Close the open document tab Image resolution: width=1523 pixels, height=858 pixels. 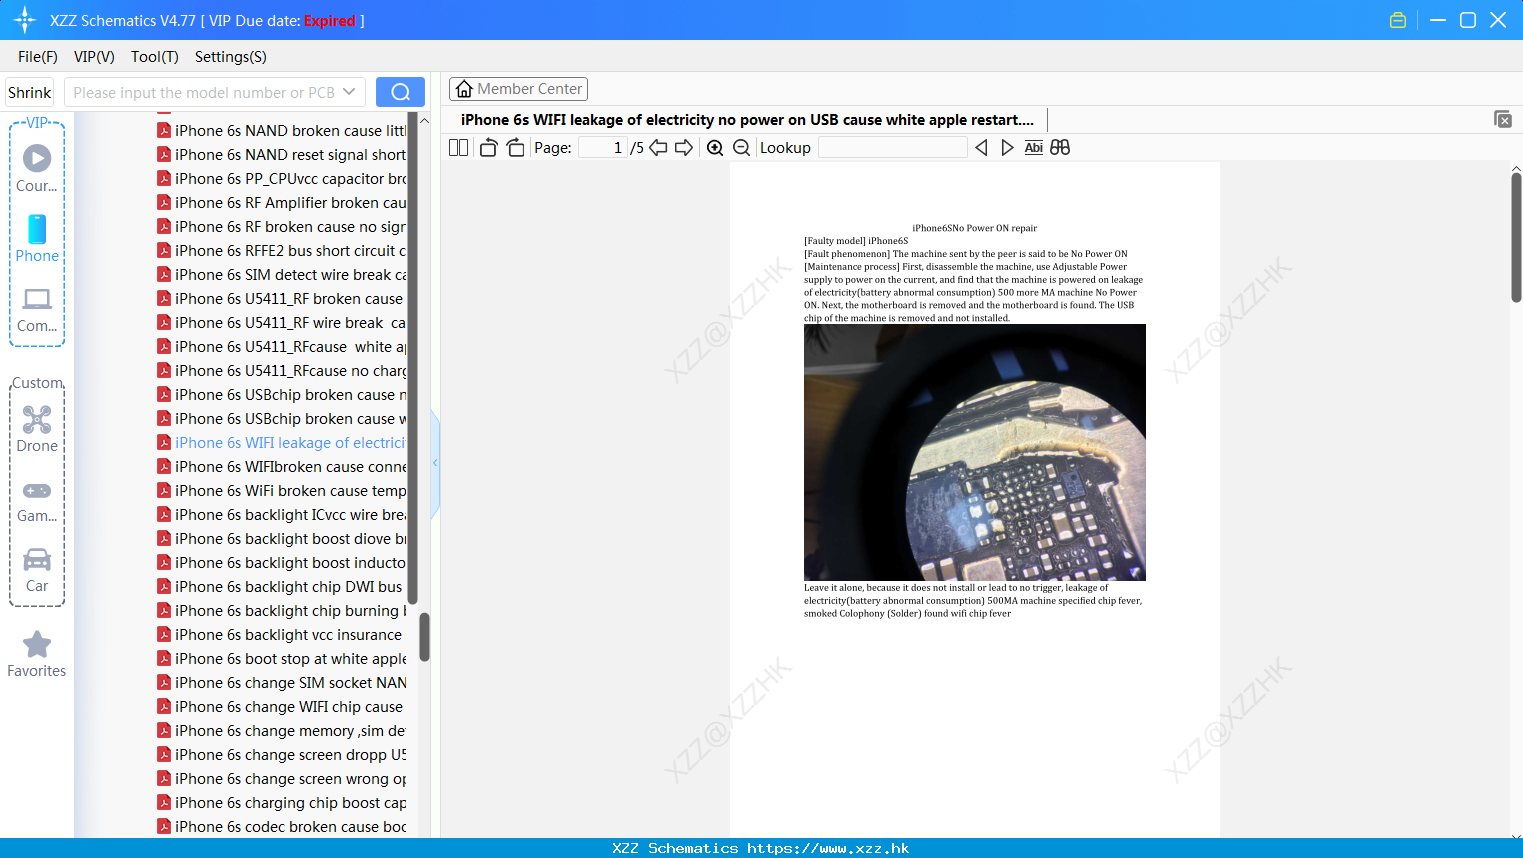click(1502, 119)
